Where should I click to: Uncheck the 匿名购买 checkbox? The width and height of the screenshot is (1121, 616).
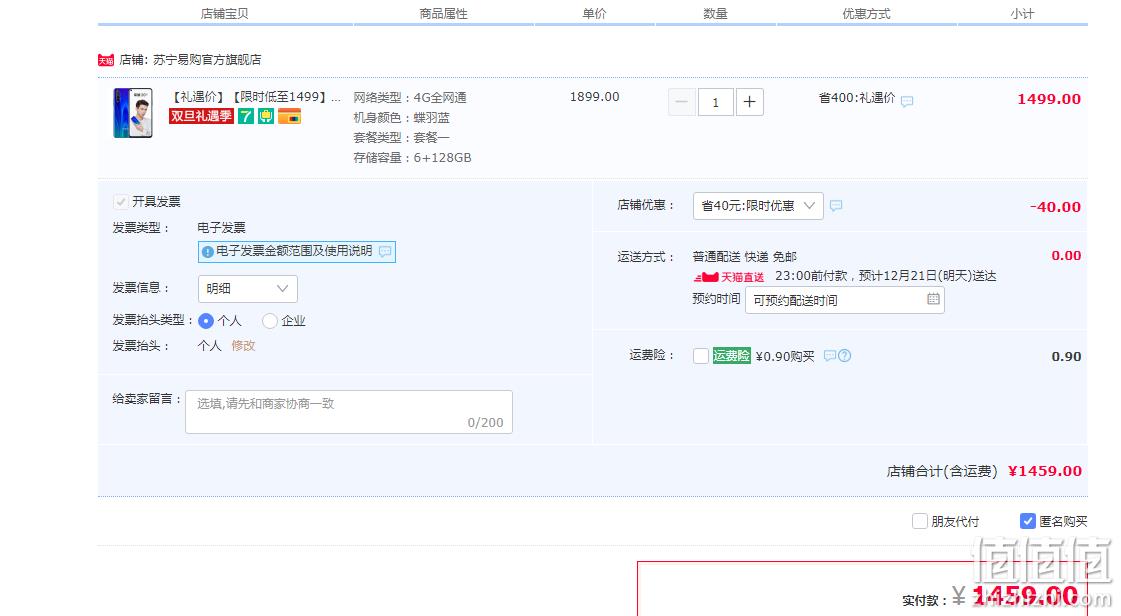click(x=1027, y=522)
